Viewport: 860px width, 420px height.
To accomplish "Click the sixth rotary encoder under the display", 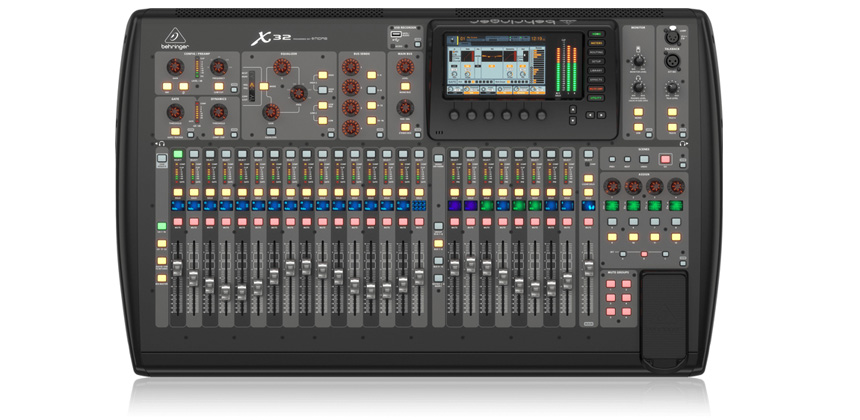I will 541,115.
